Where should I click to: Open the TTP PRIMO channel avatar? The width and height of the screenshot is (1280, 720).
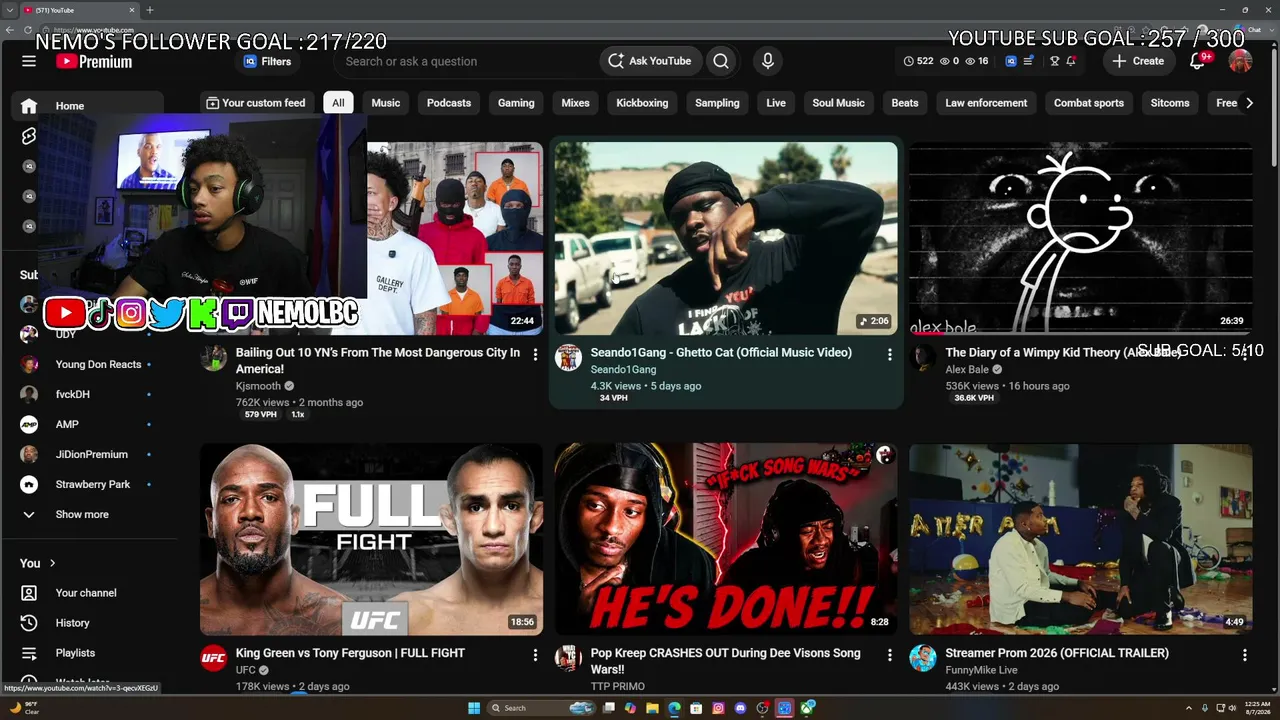click(x=568, y=658)
